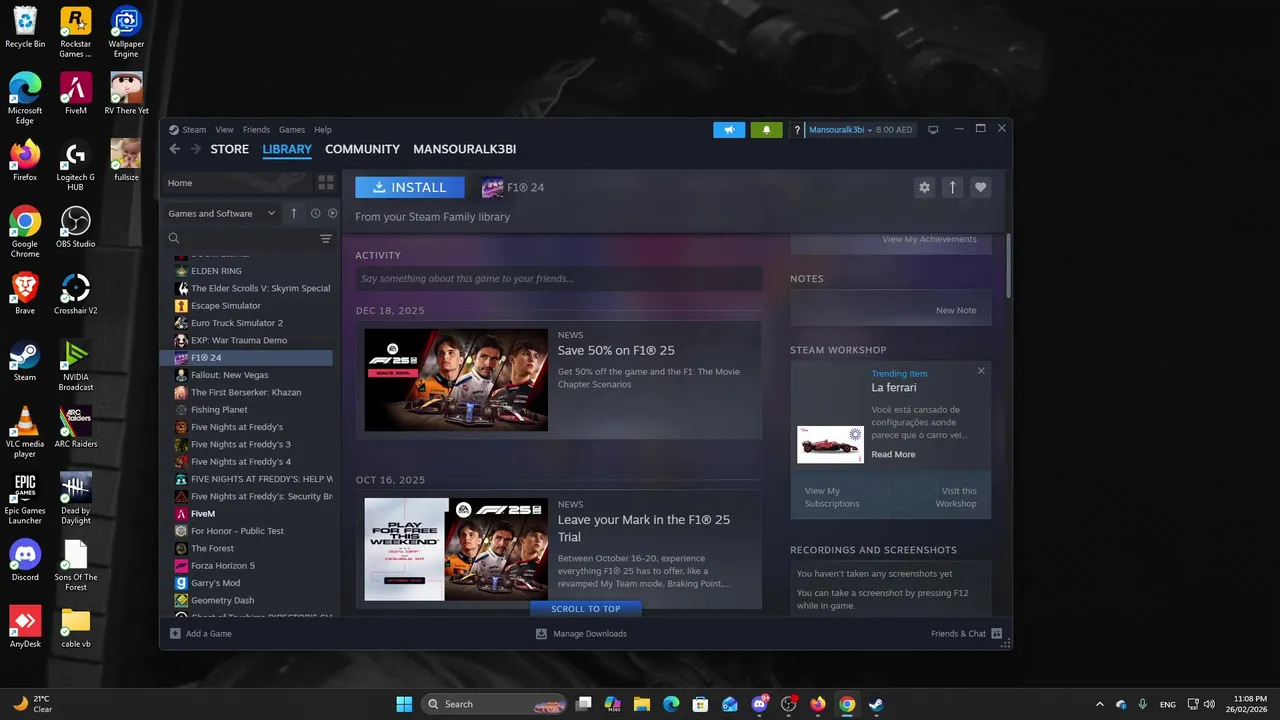The image size is (1280, 720).
Task: Open Wallpaper Engine desktop shortcut
Action: click(x=126, y=33)
